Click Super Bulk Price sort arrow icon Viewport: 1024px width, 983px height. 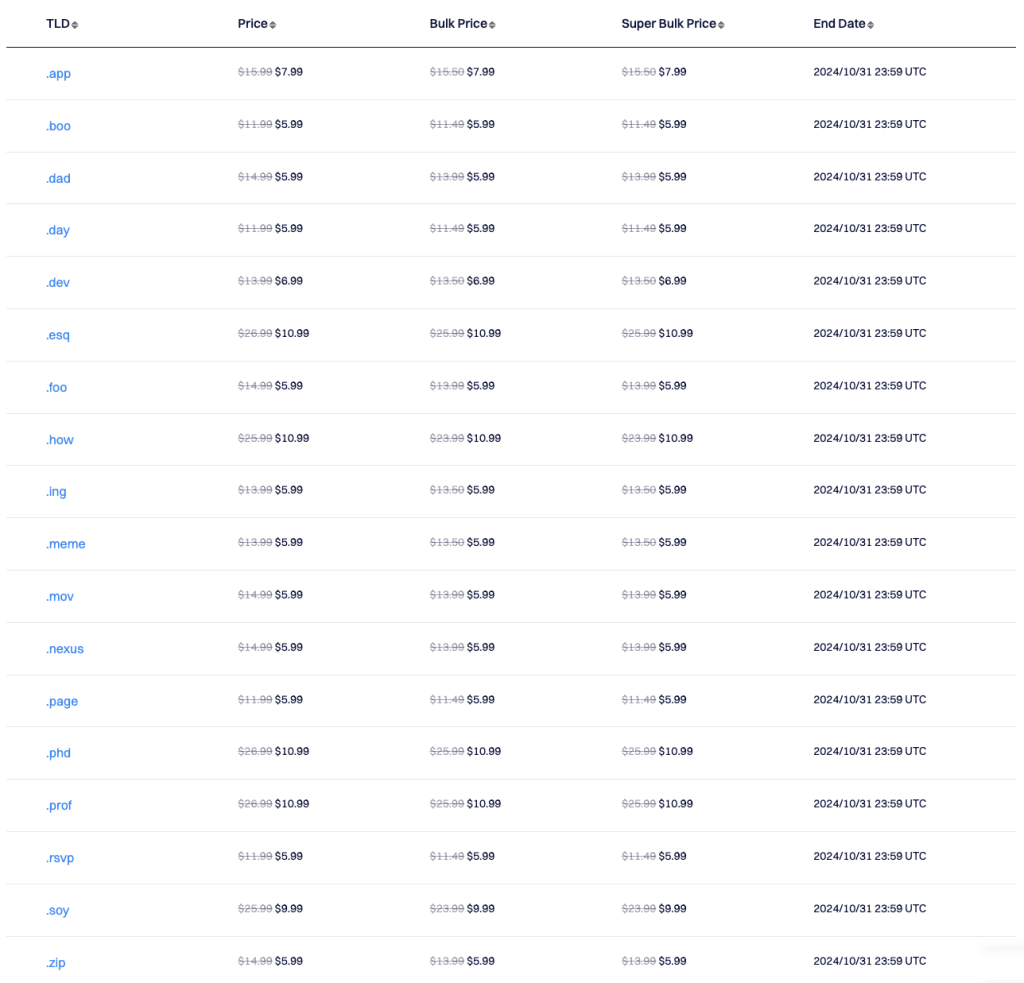coord(721,25)
